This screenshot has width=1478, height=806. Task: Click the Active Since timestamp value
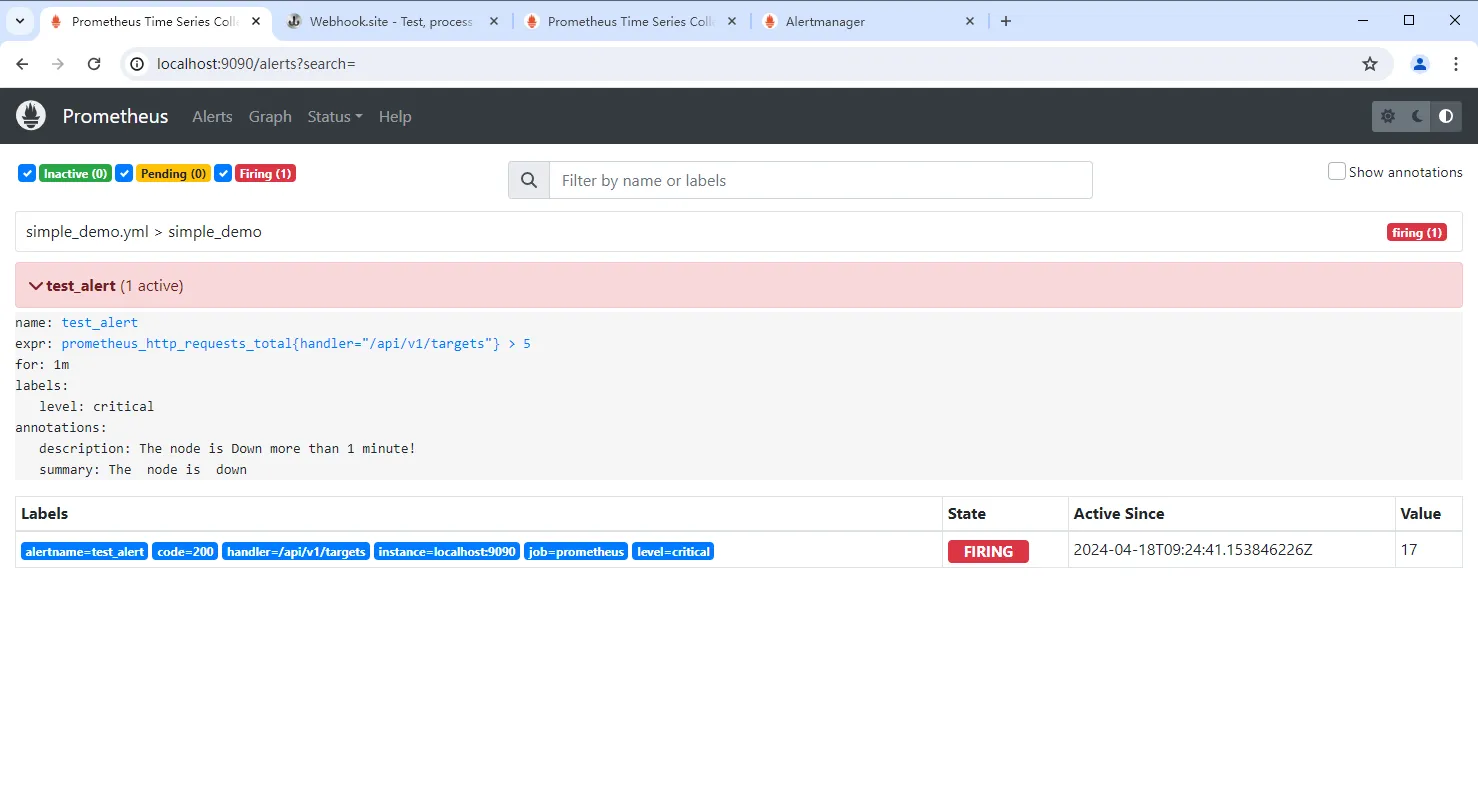[1193, 549]
